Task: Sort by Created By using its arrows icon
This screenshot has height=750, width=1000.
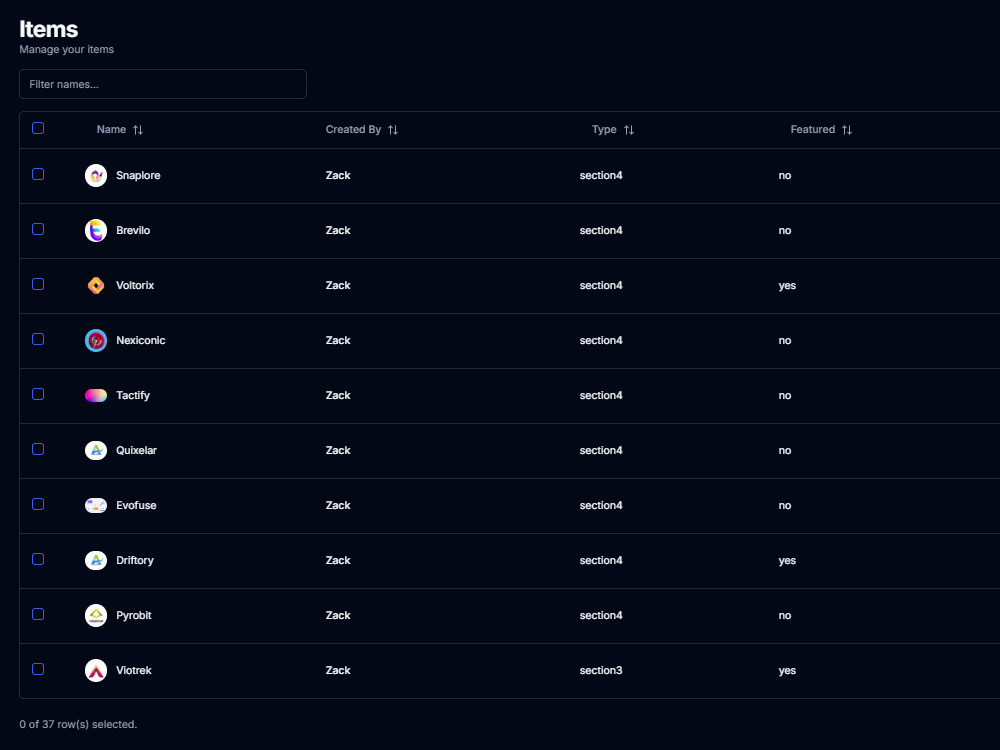Action: [x=393, y=130]
